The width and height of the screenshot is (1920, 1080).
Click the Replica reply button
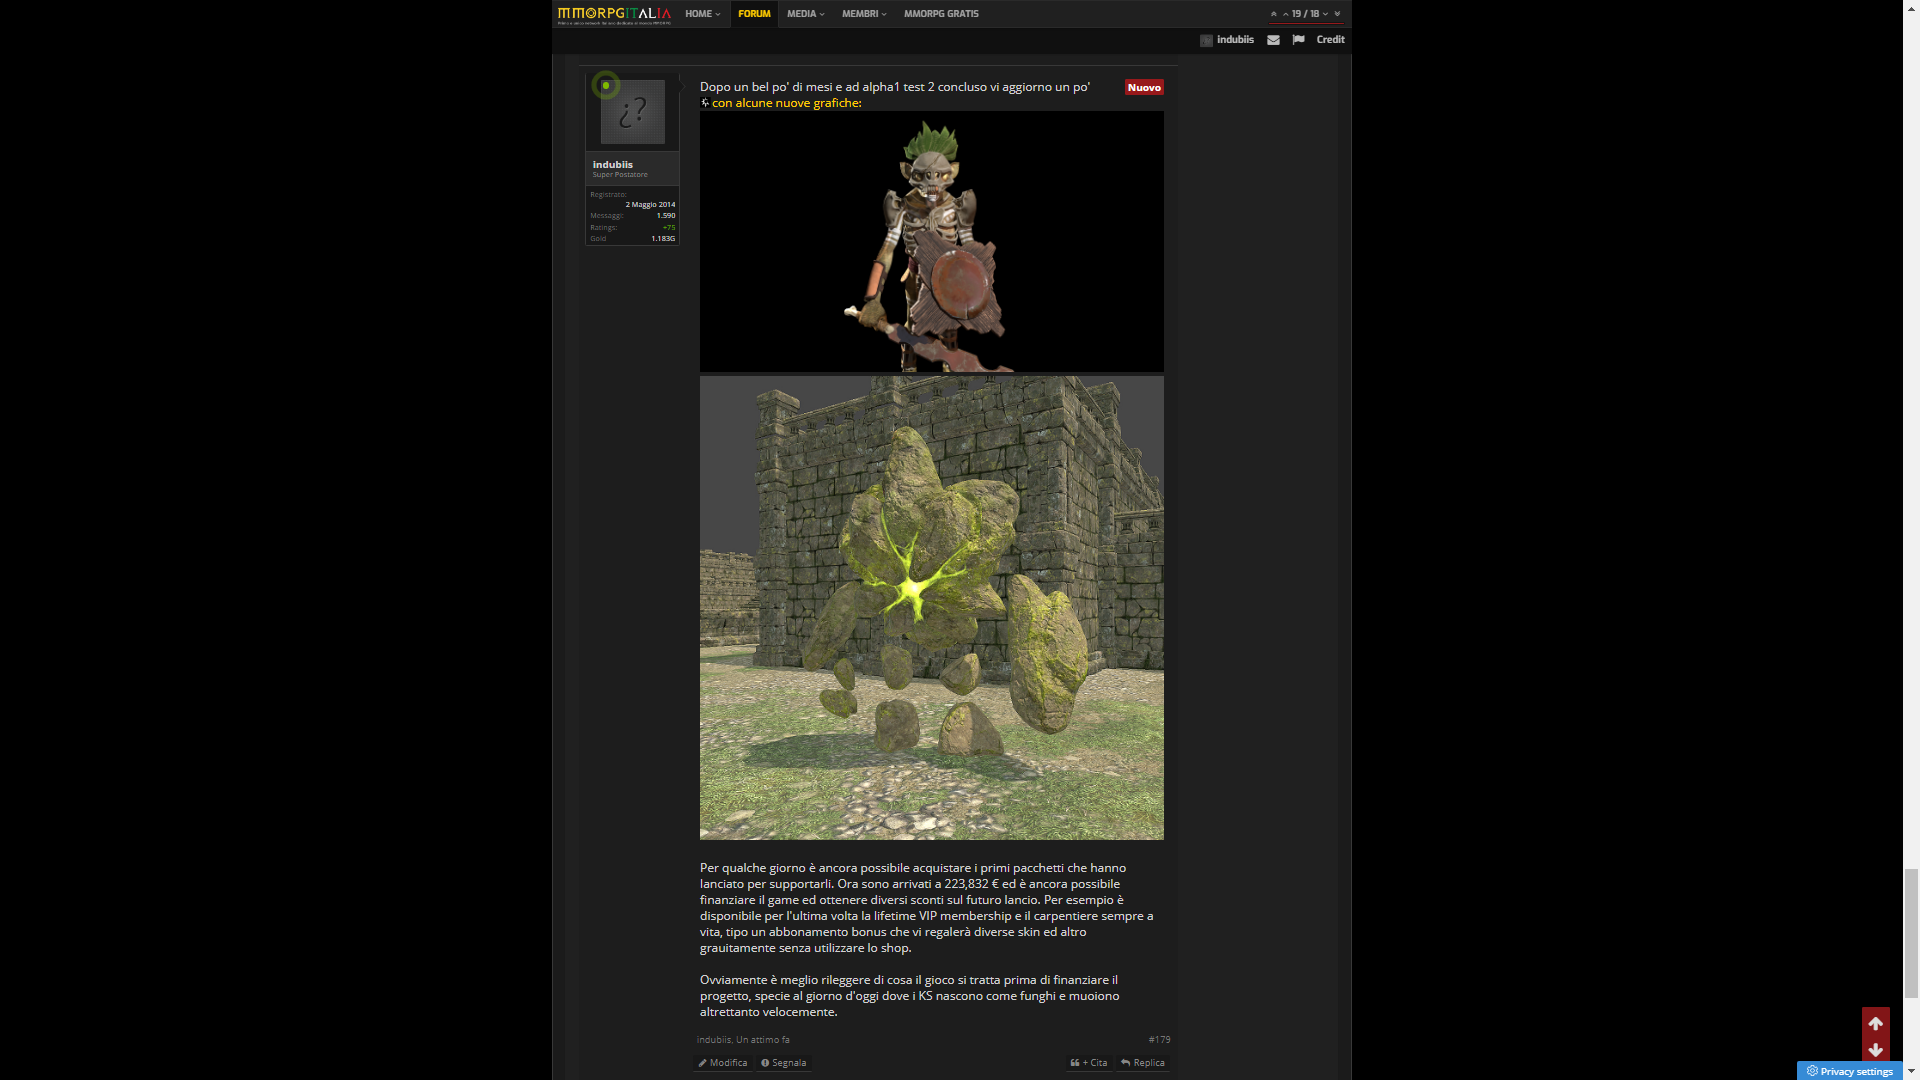coord(1143,1063)
